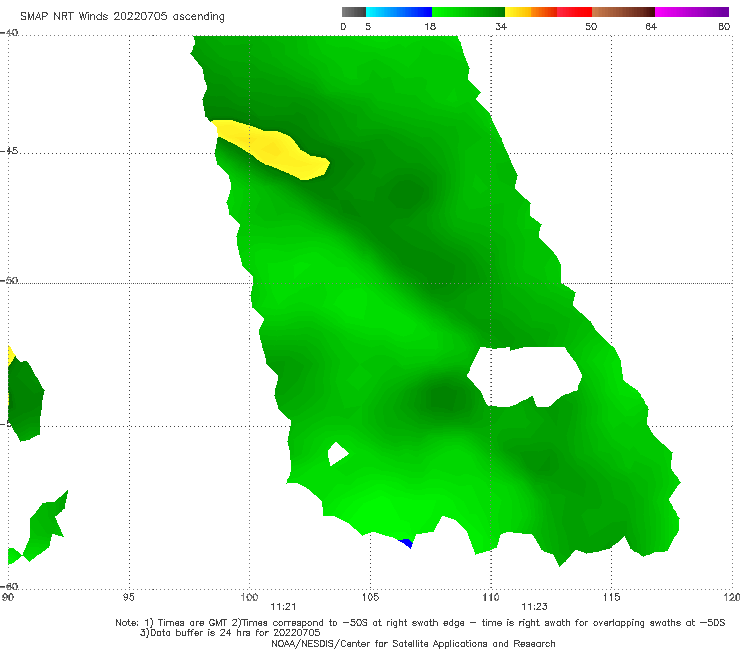
Task: Click the small white hole near longitude 103
Action: point(337,454)
